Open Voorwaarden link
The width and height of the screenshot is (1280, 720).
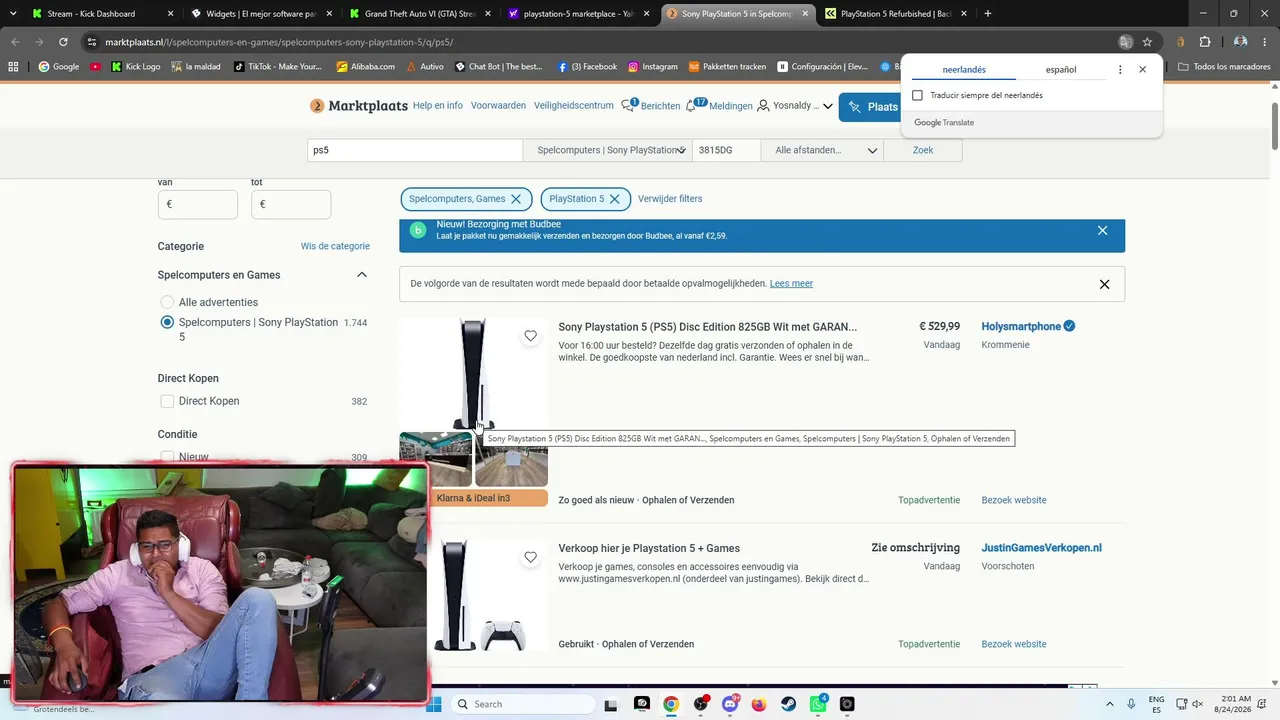point(498,106)
